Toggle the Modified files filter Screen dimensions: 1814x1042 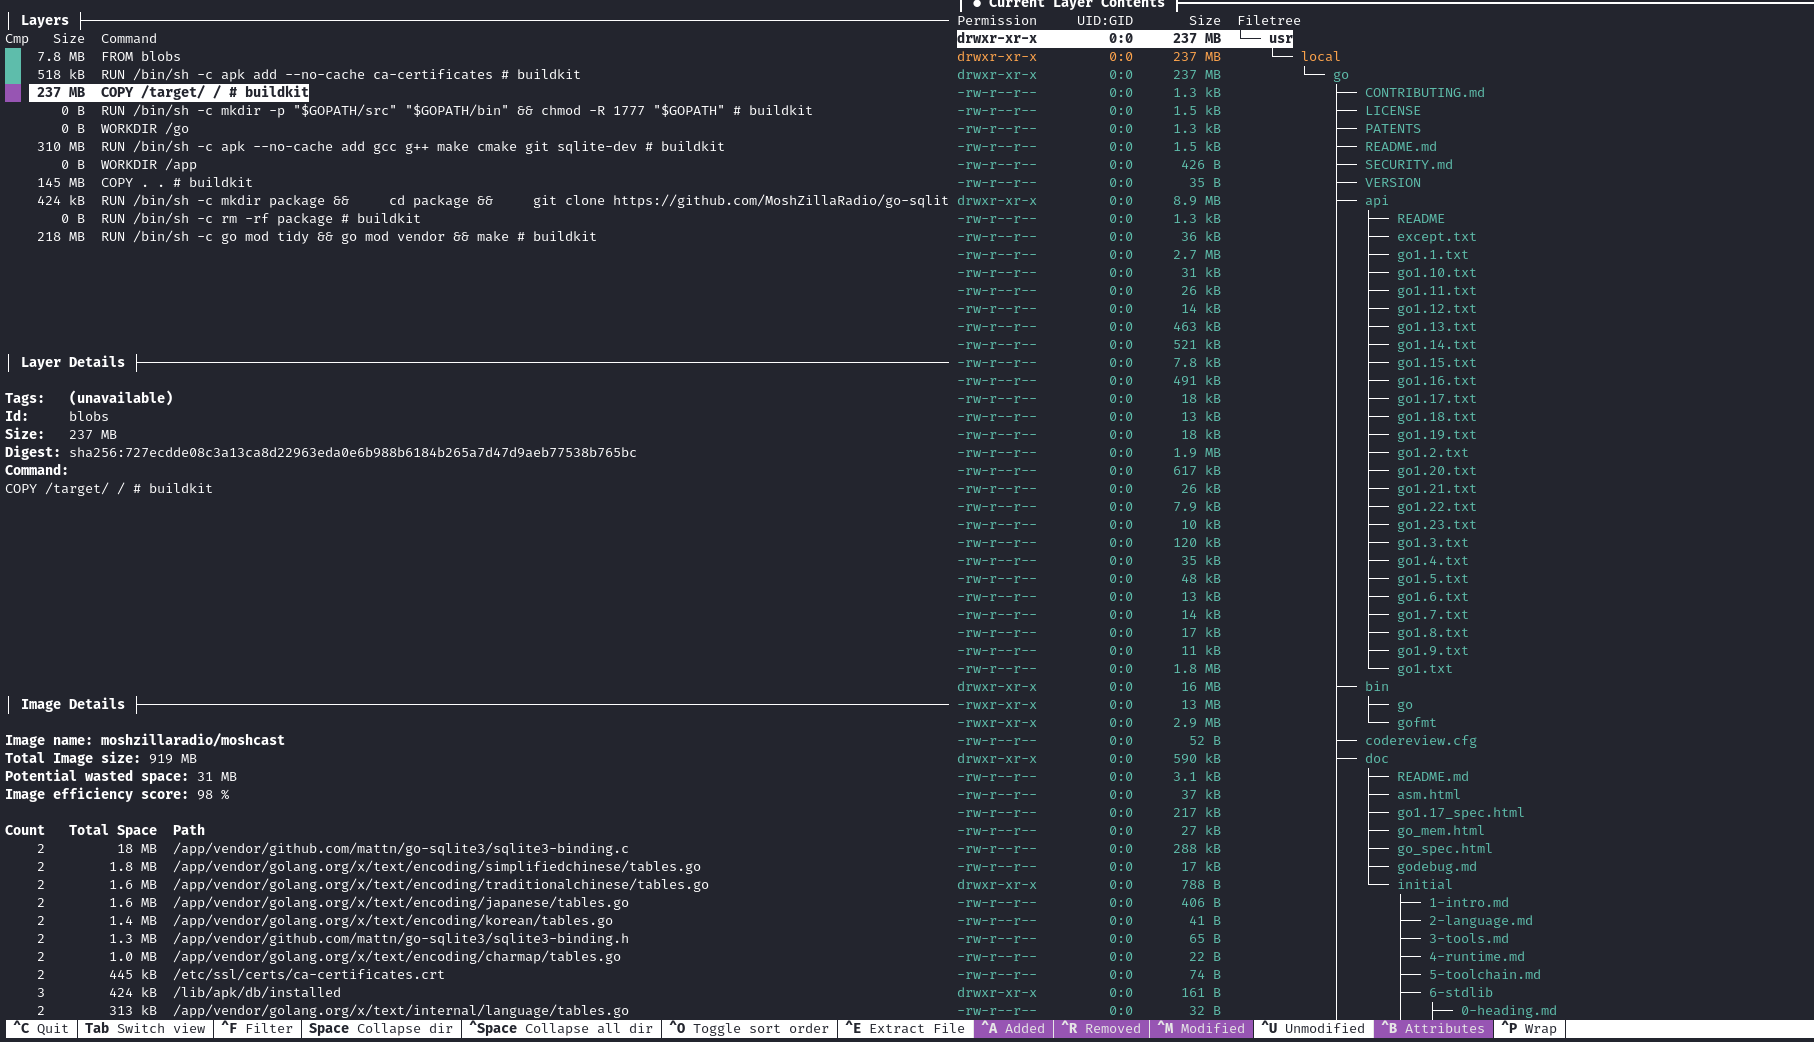pos(1201,1028)
